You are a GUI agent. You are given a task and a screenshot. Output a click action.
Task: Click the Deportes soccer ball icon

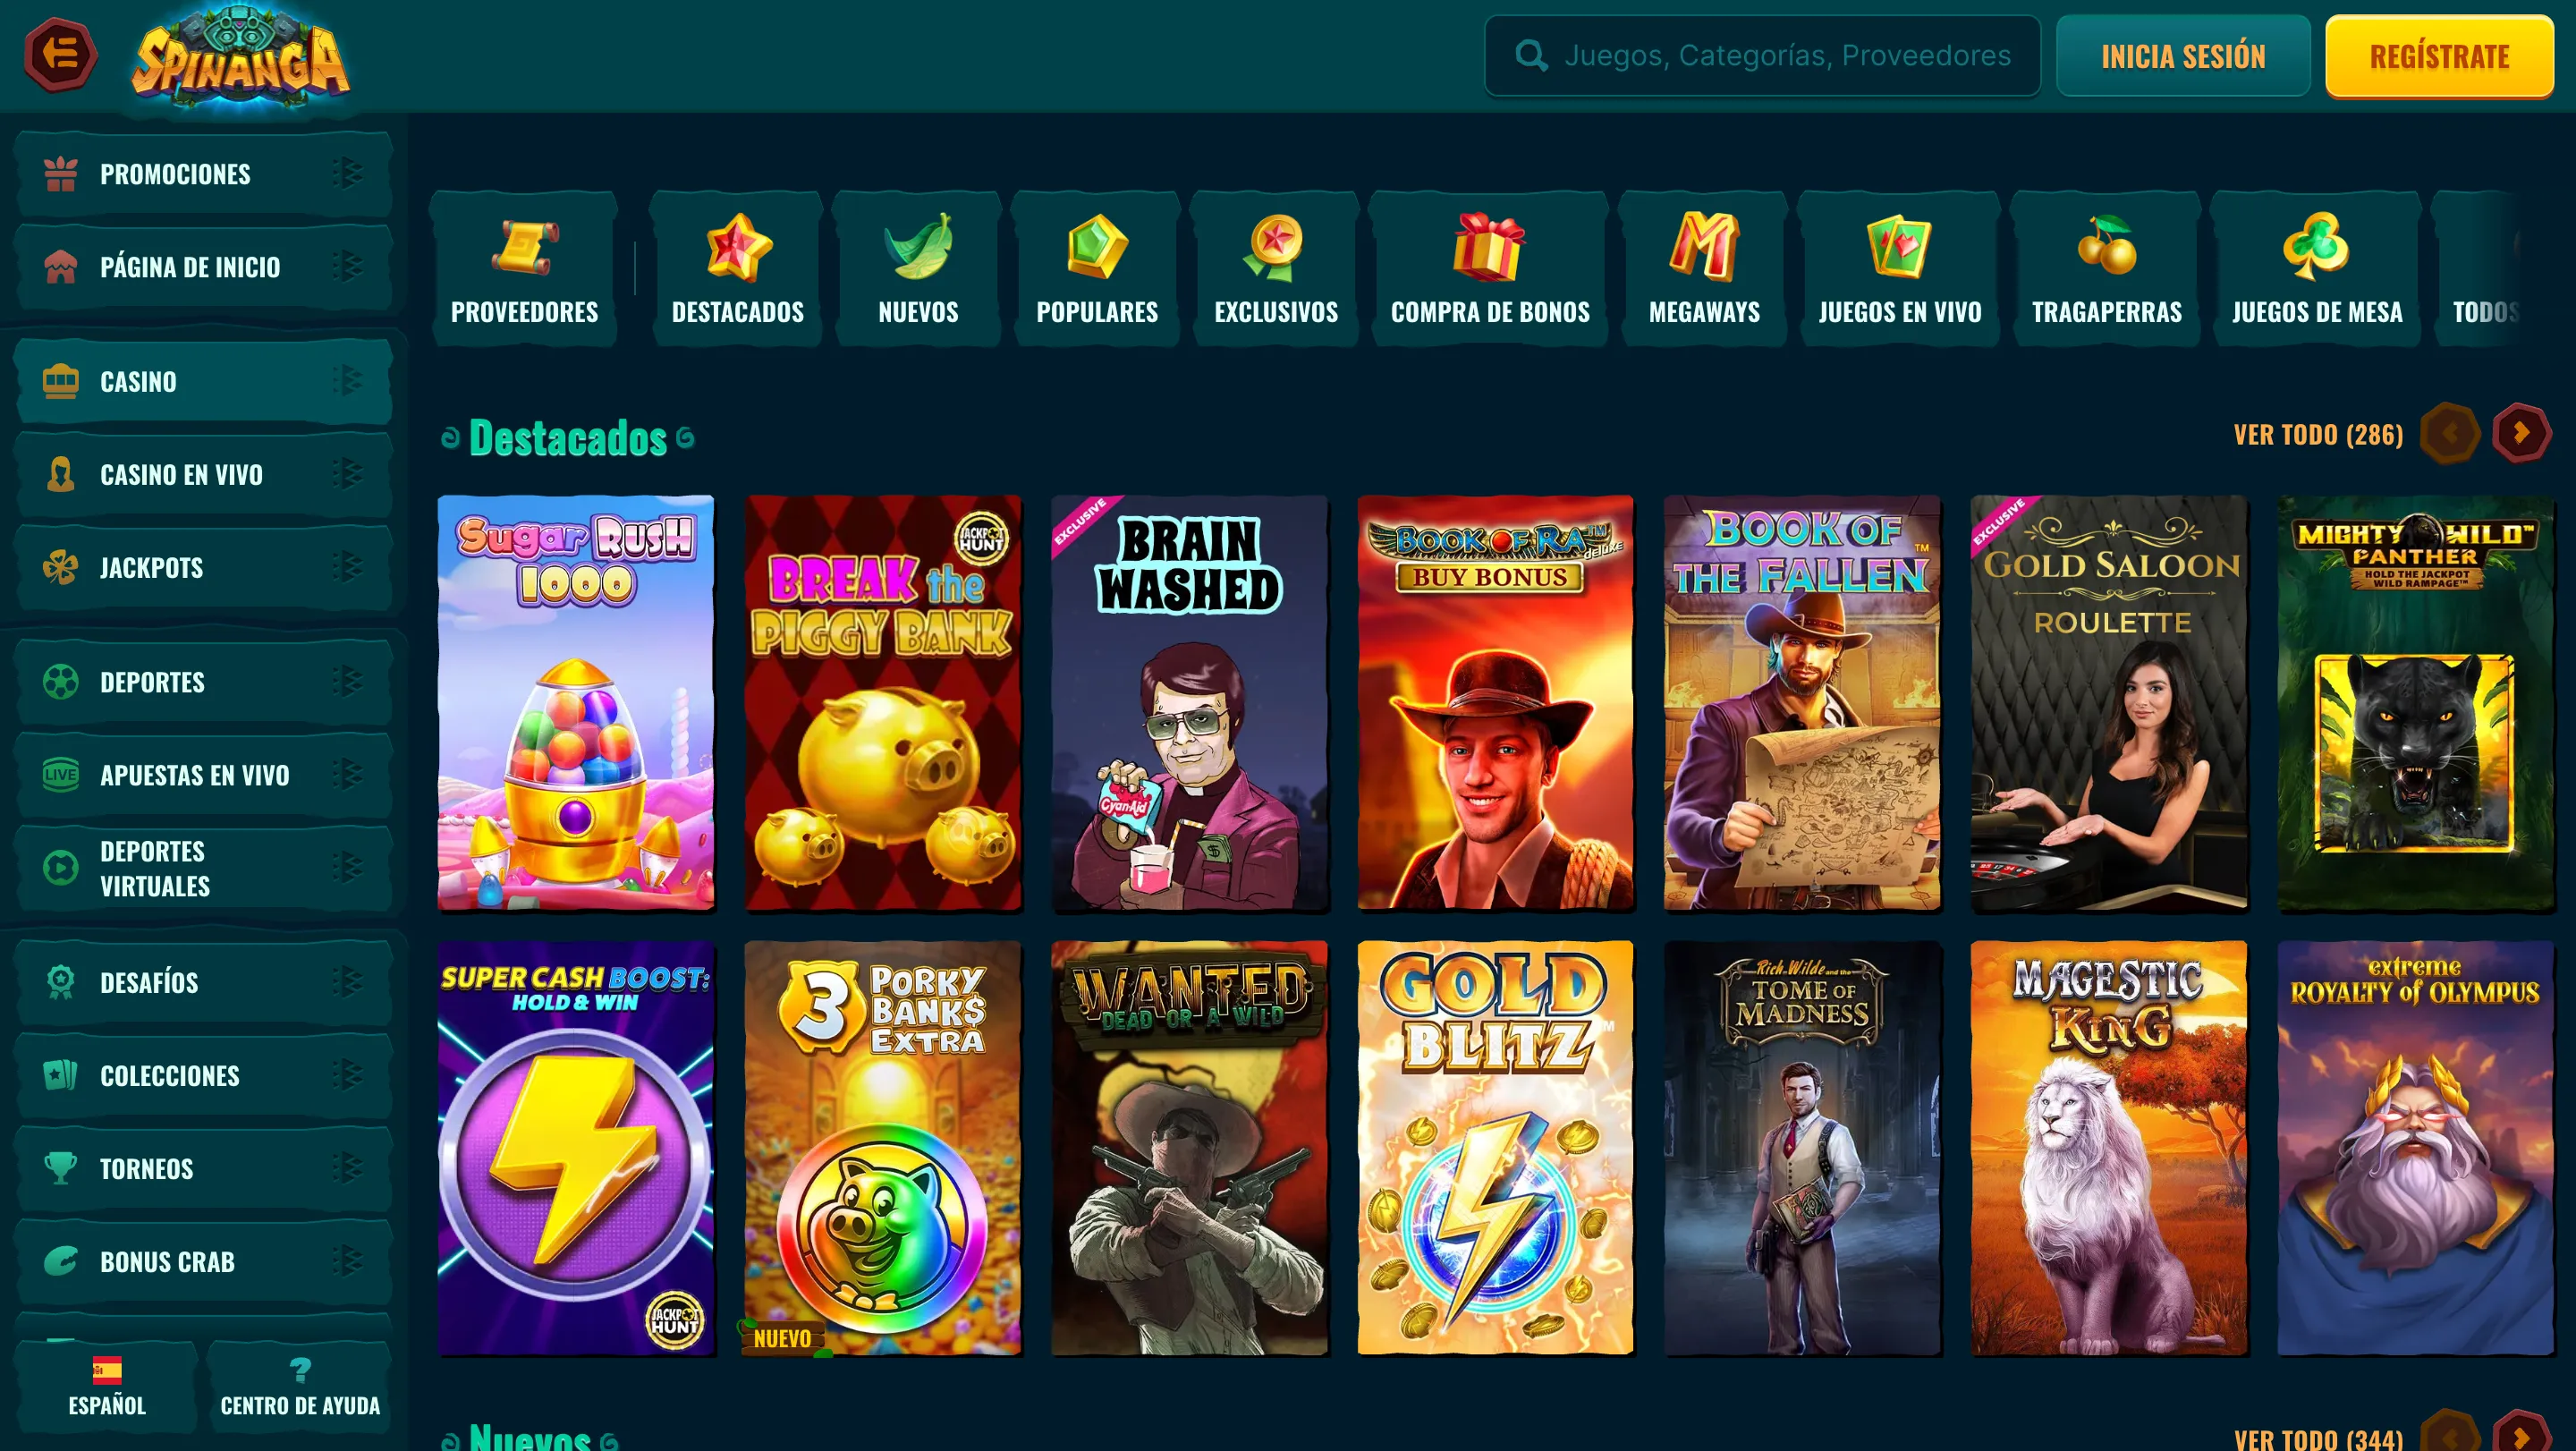pos(61,682)
